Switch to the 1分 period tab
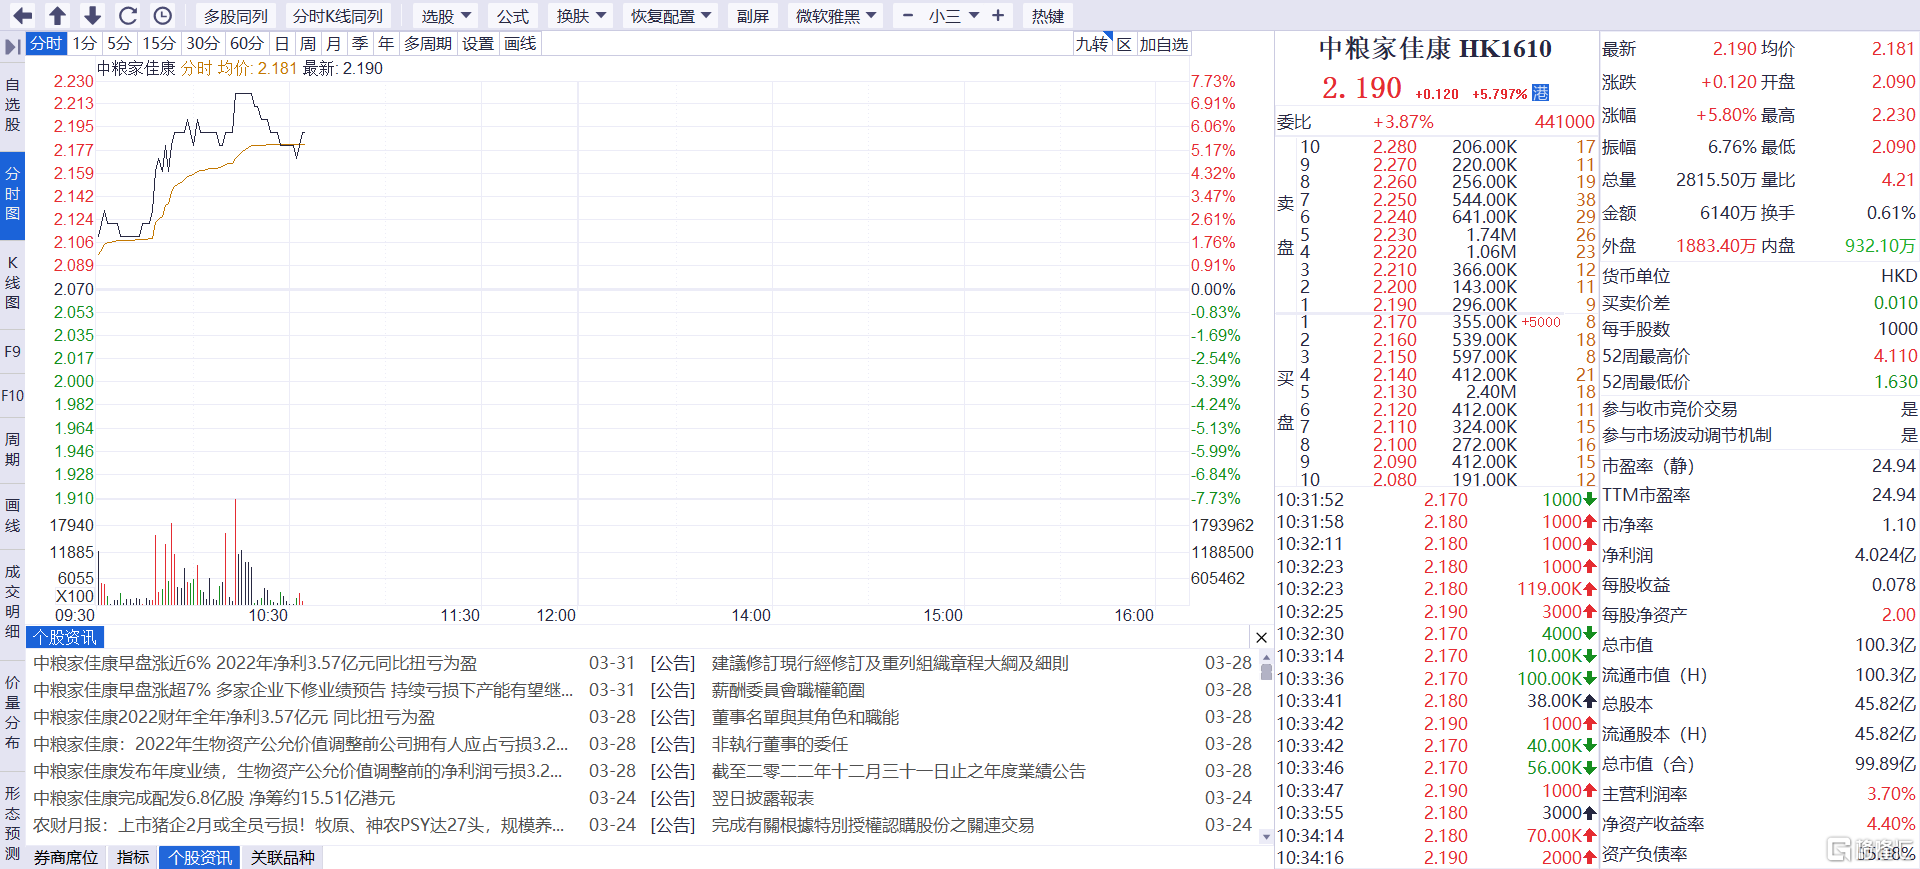The height and width of the screenshot is (869, 1920). click(85, 44)
